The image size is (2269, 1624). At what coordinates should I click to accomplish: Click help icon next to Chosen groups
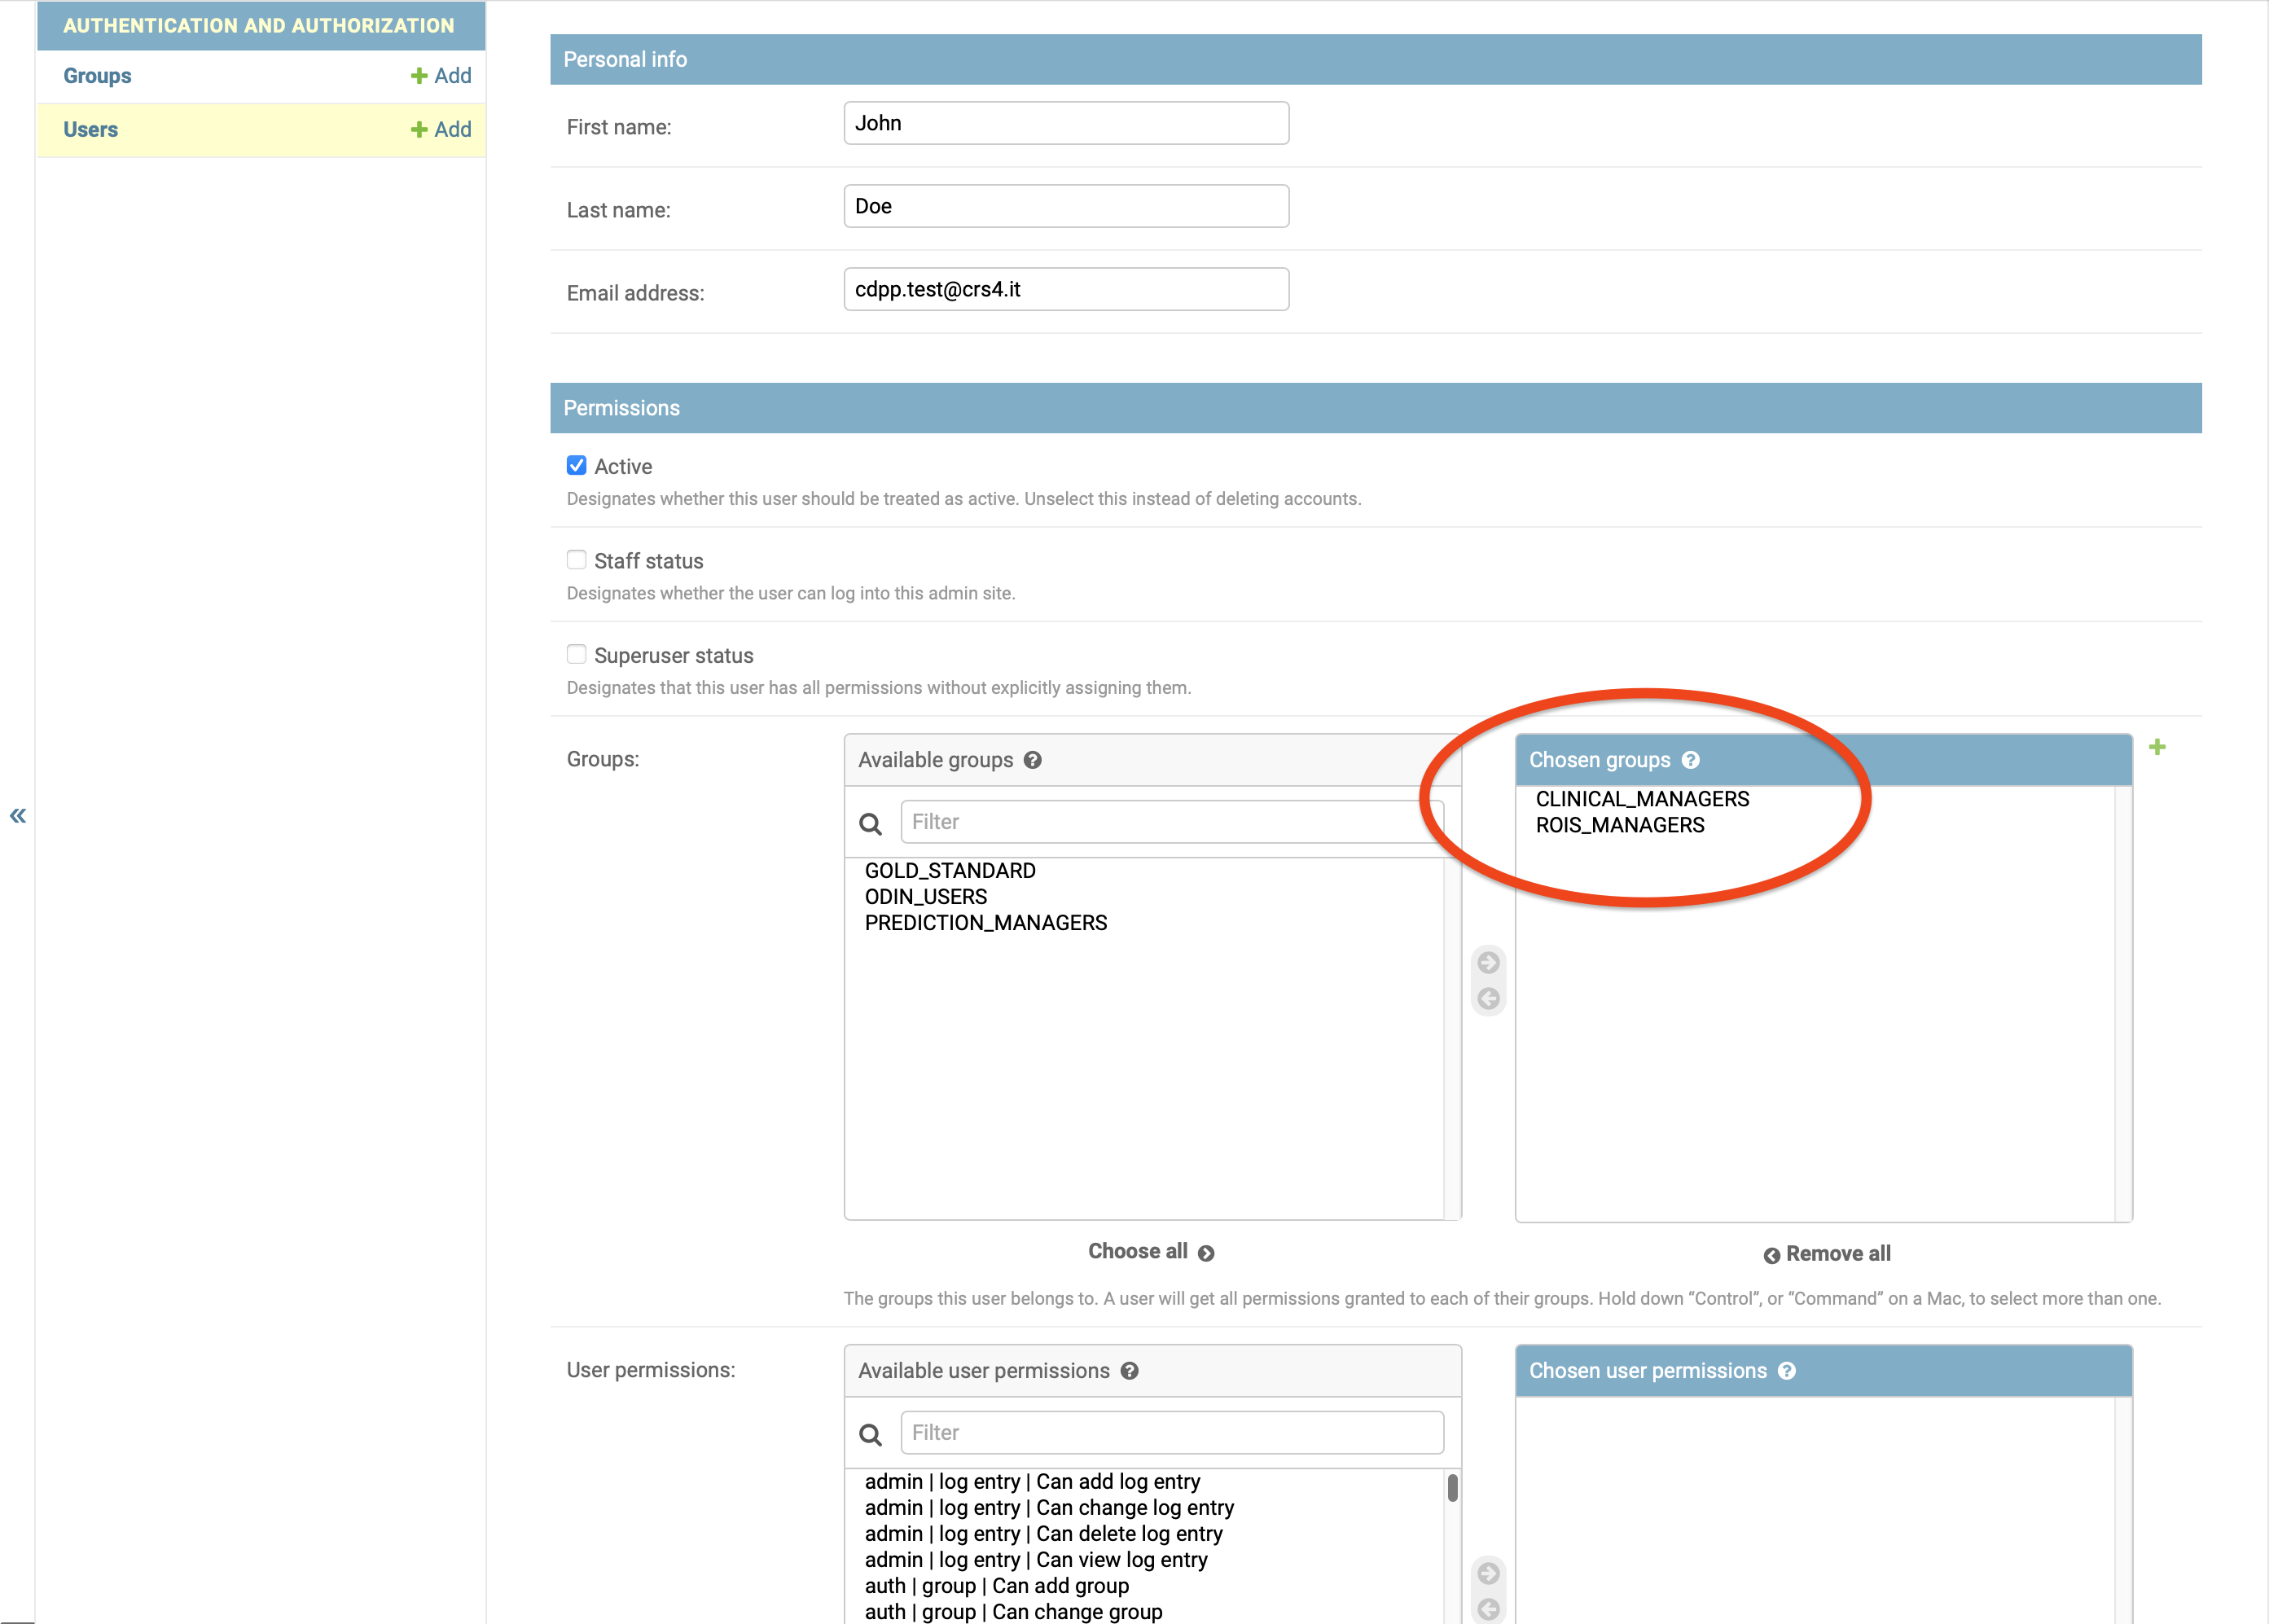click(x=1690, y=760)
